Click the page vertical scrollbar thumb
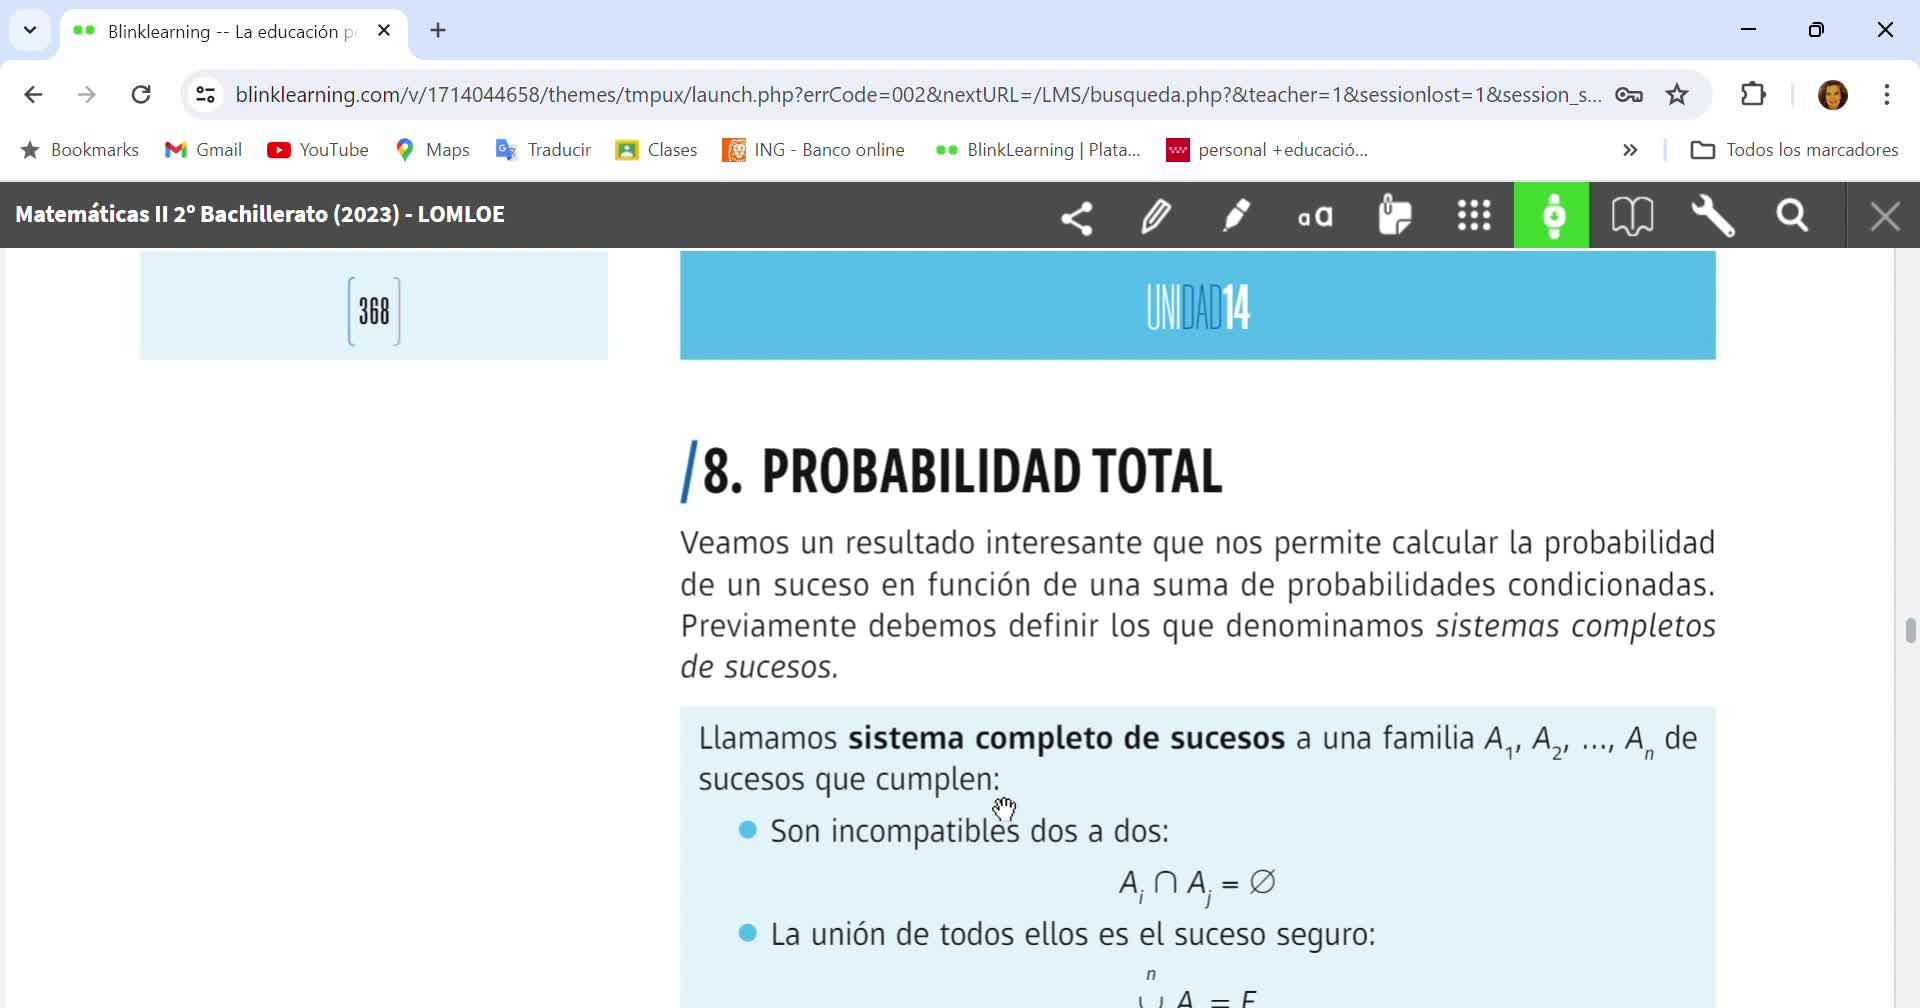This screenshot has height=1008, width=1920. click(x=1910, y=631)
